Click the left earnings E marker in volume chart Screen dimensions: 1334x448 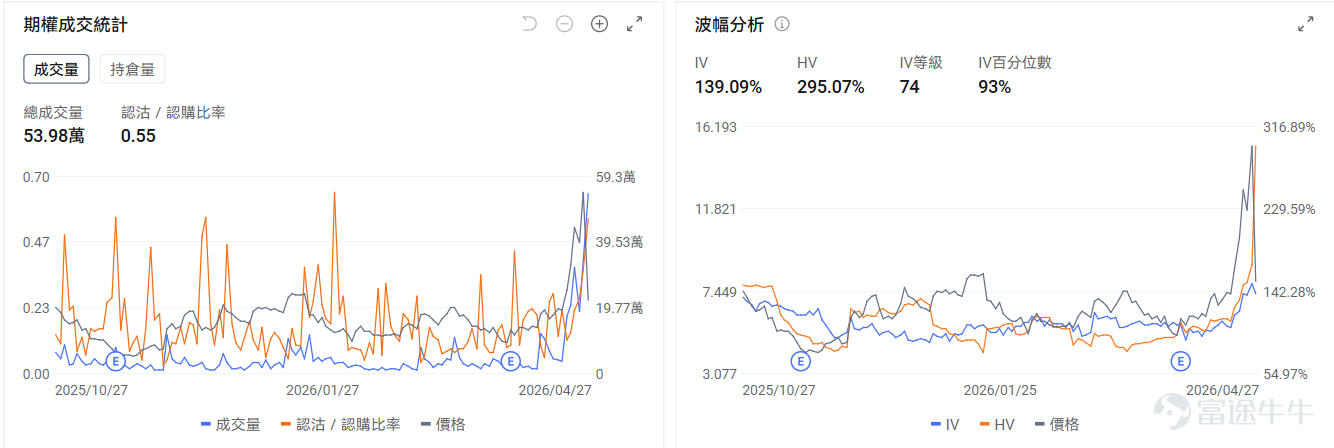point(114,360)
